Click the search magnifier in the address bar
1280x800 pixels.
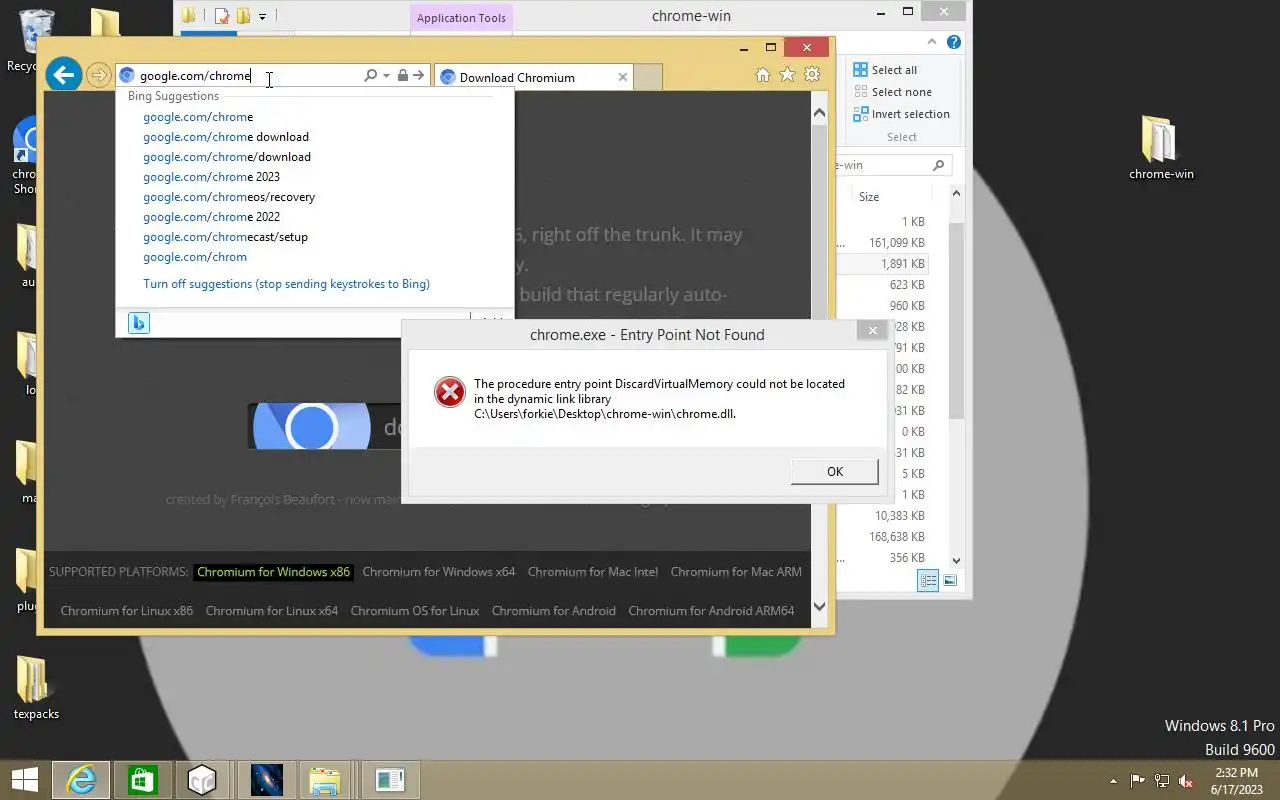click(x=370, y=76)
